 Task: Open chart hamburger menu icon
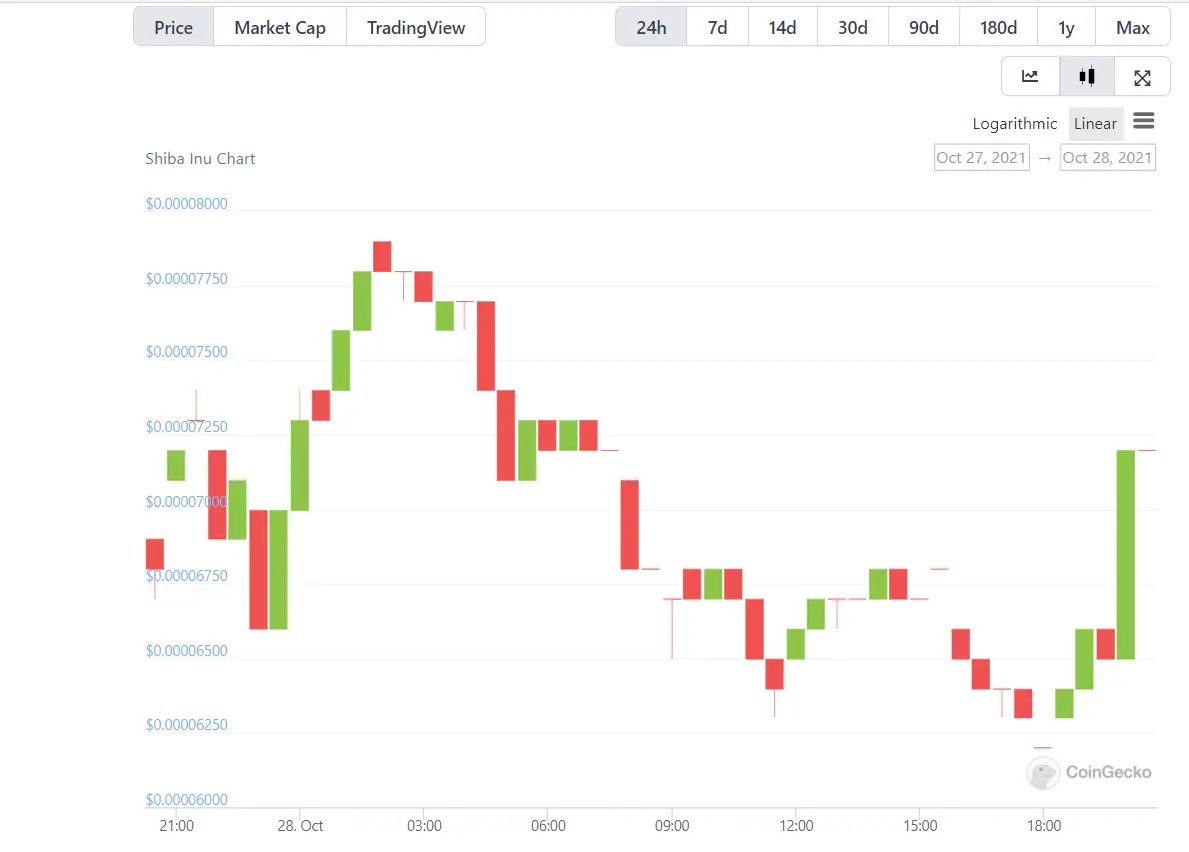(x=1144, y=121)
